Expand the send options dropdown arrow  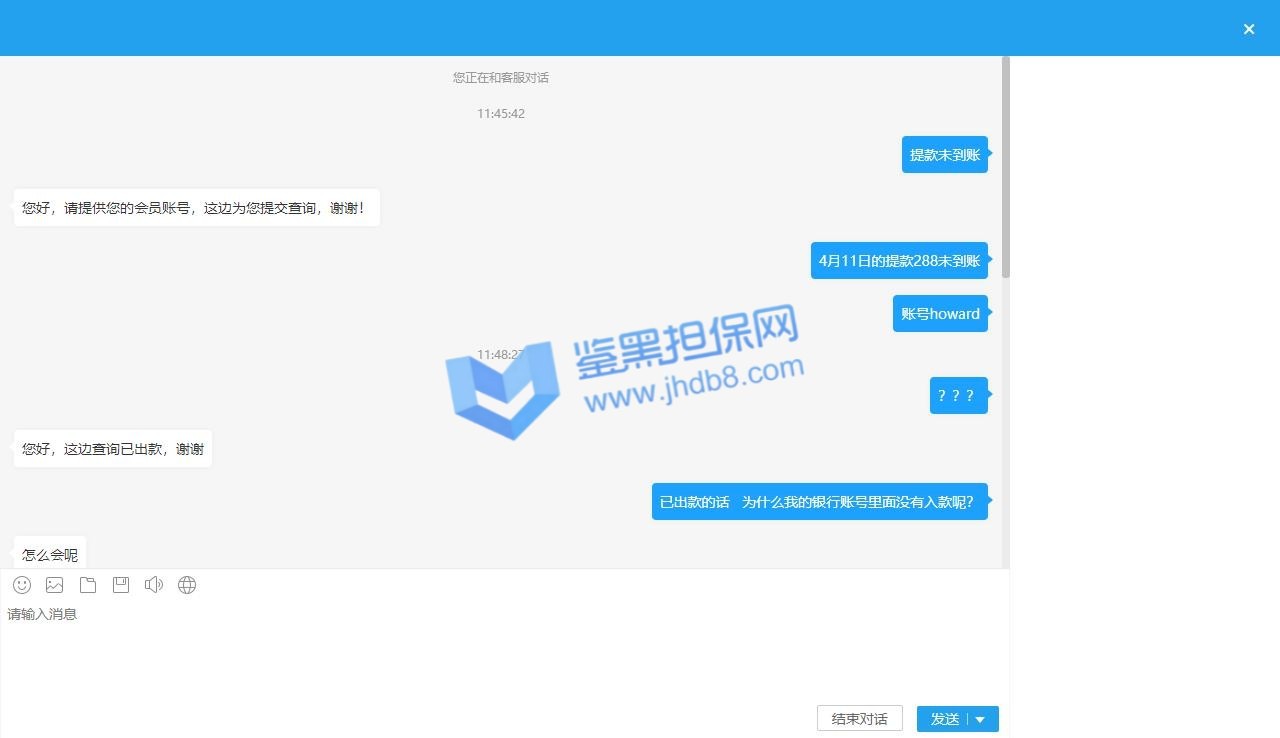981,719
